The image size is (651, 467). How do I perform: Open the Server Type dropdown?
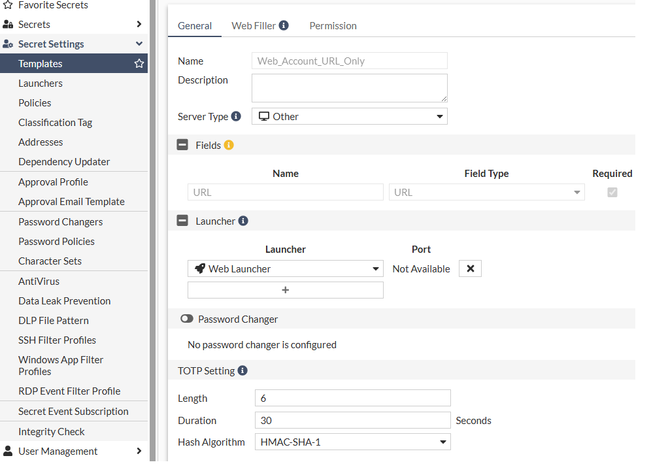coord(349,117)
